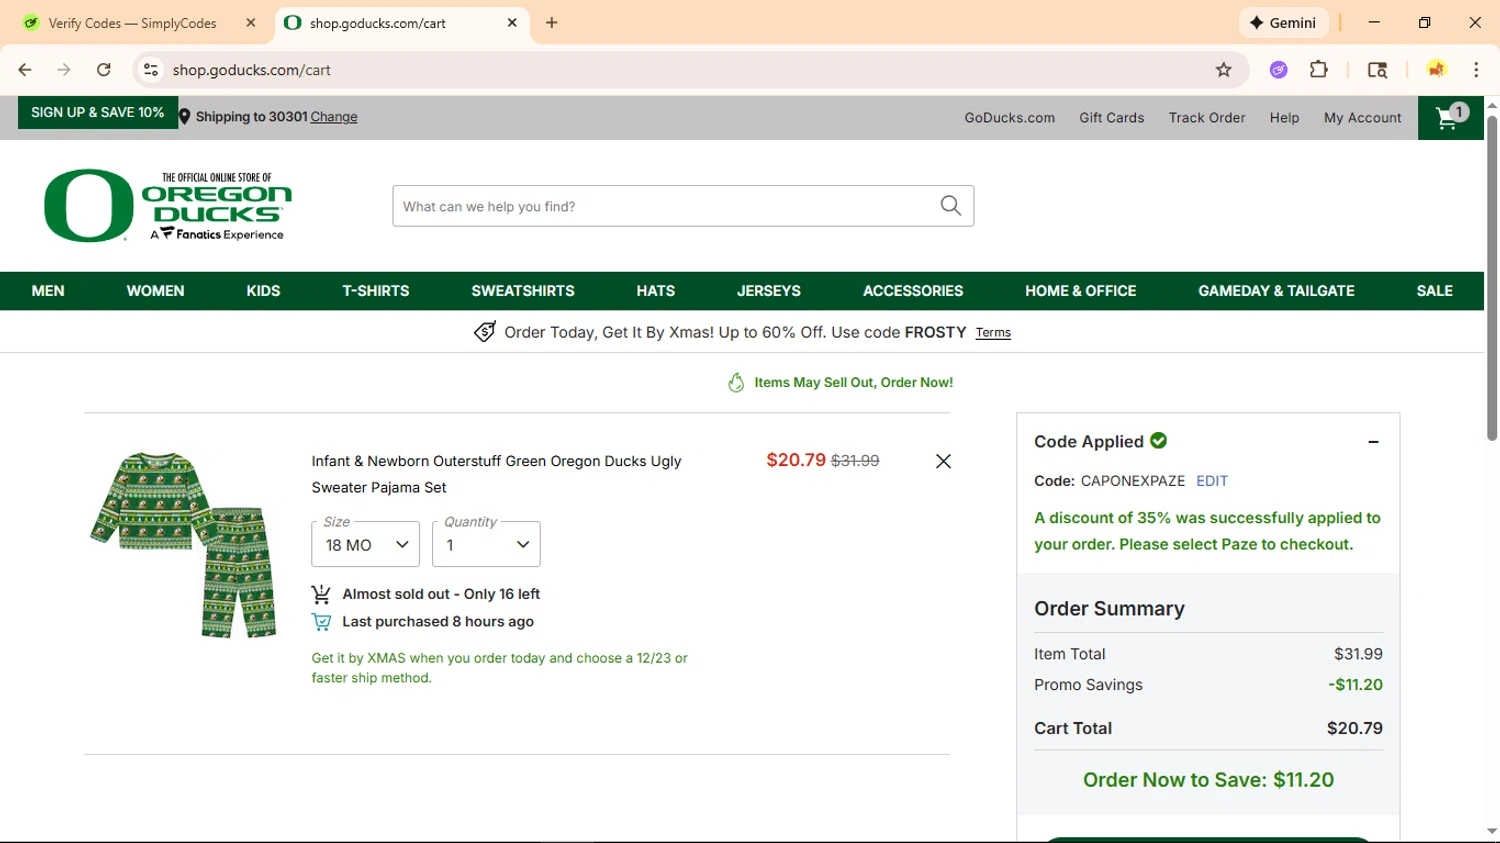Viewport: 1500px width, 843px height.
Task: Click the Chrome profile avatar icon
Action: 1436,69
